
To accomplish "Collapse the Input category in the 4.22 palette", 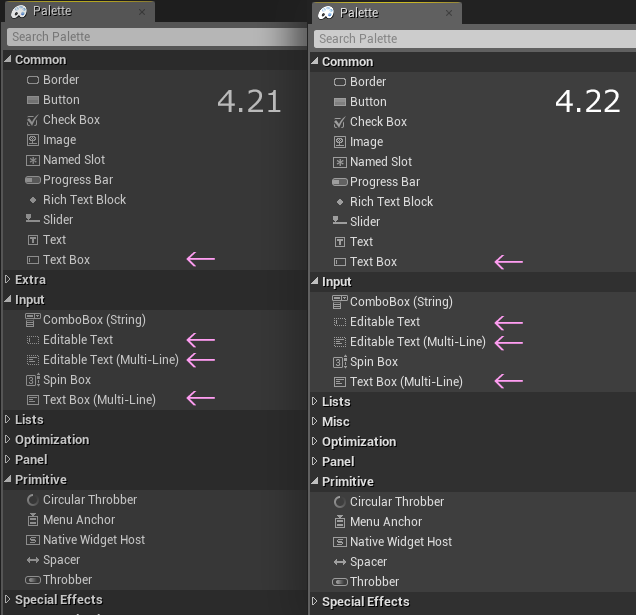I will [x=315, y=281].
